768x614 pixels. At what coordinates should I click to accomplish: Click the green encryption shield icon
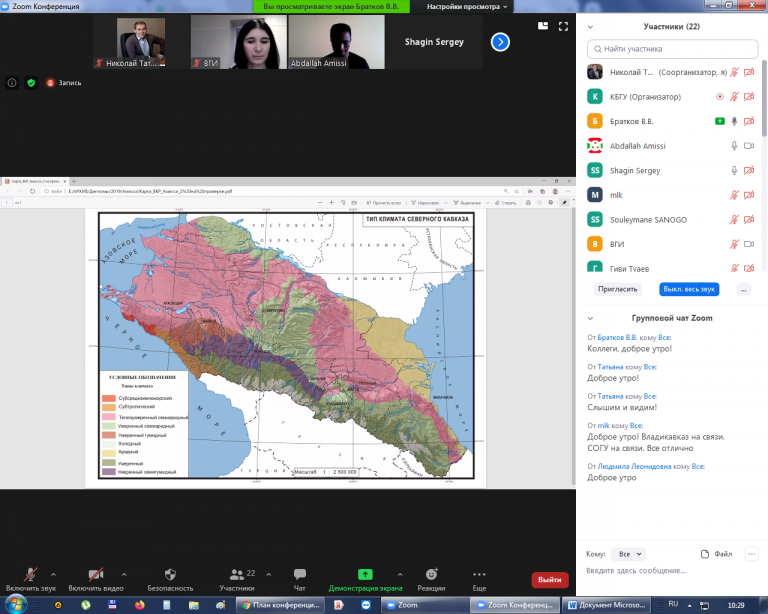30,83
